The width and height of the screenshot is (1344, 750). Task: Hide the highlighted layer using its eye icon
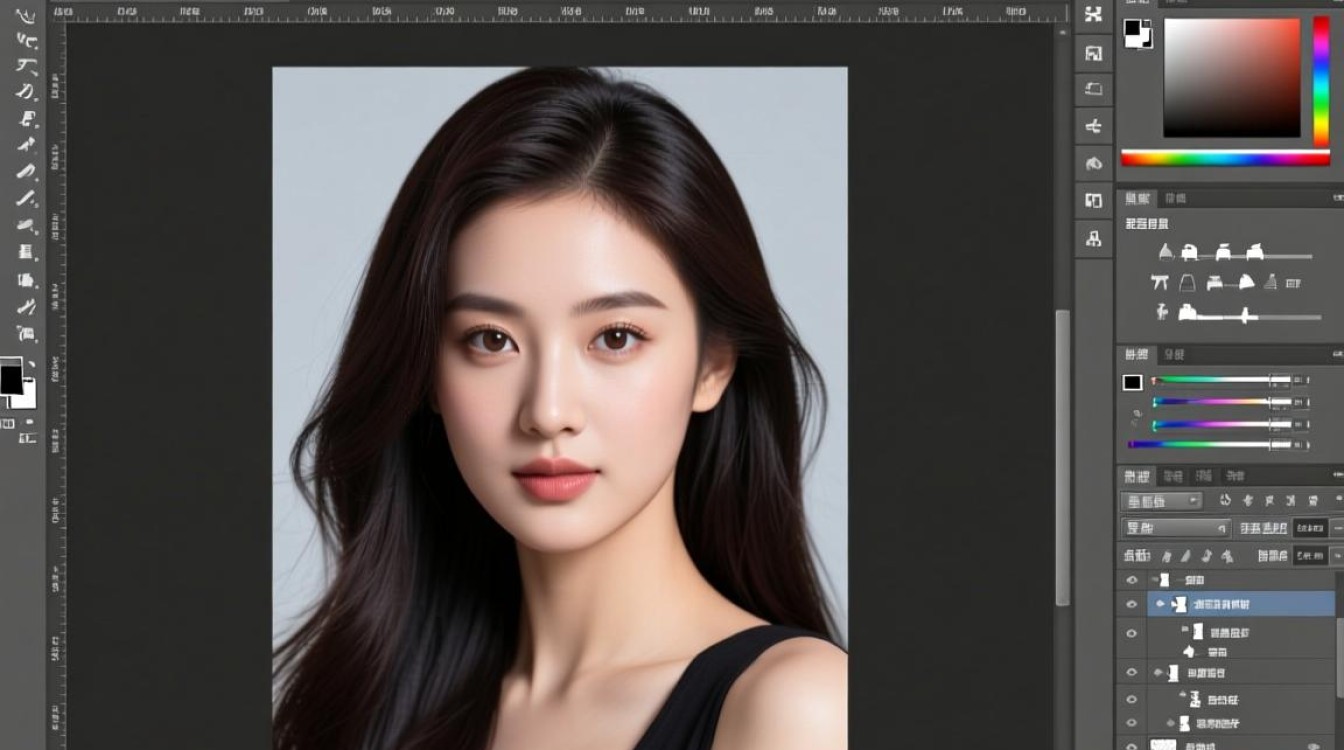[1132, 604]
